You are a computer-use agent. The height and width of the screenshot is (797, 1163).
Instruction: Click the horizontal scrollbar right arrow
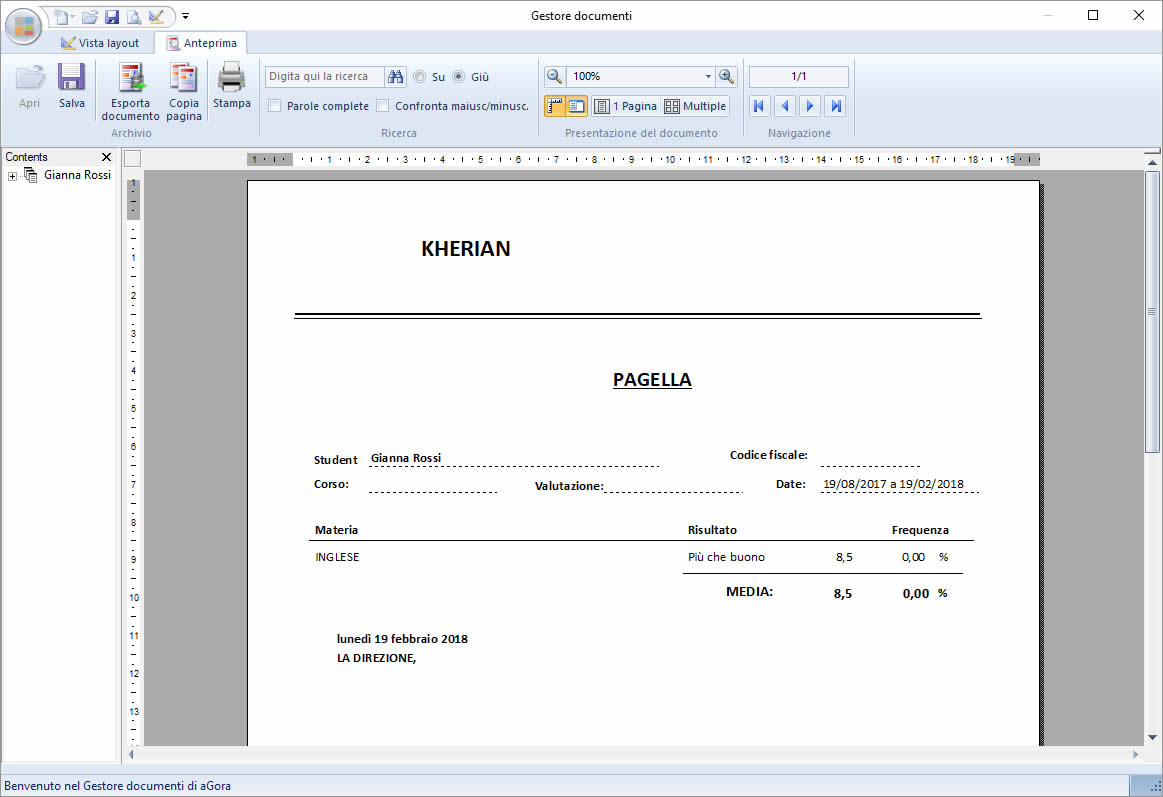1135,755
